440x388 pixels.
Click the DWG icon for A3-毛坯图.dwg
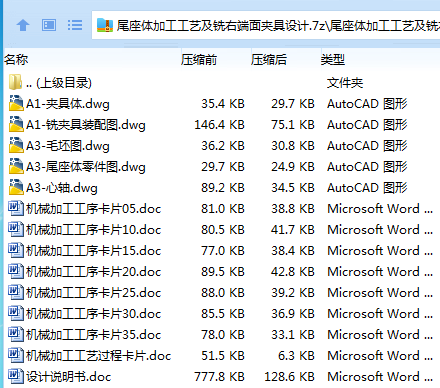click(16, 145)
